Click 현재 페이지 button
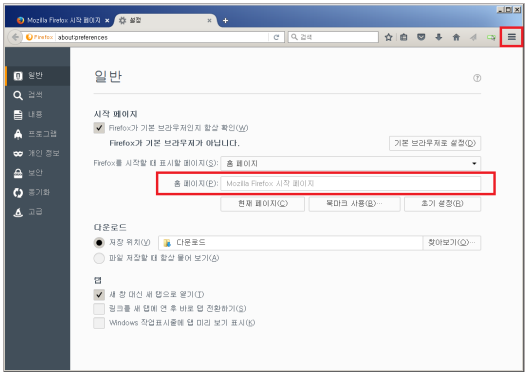The width and height of the screenshot is (526, 372). click(x=262, y=204)
